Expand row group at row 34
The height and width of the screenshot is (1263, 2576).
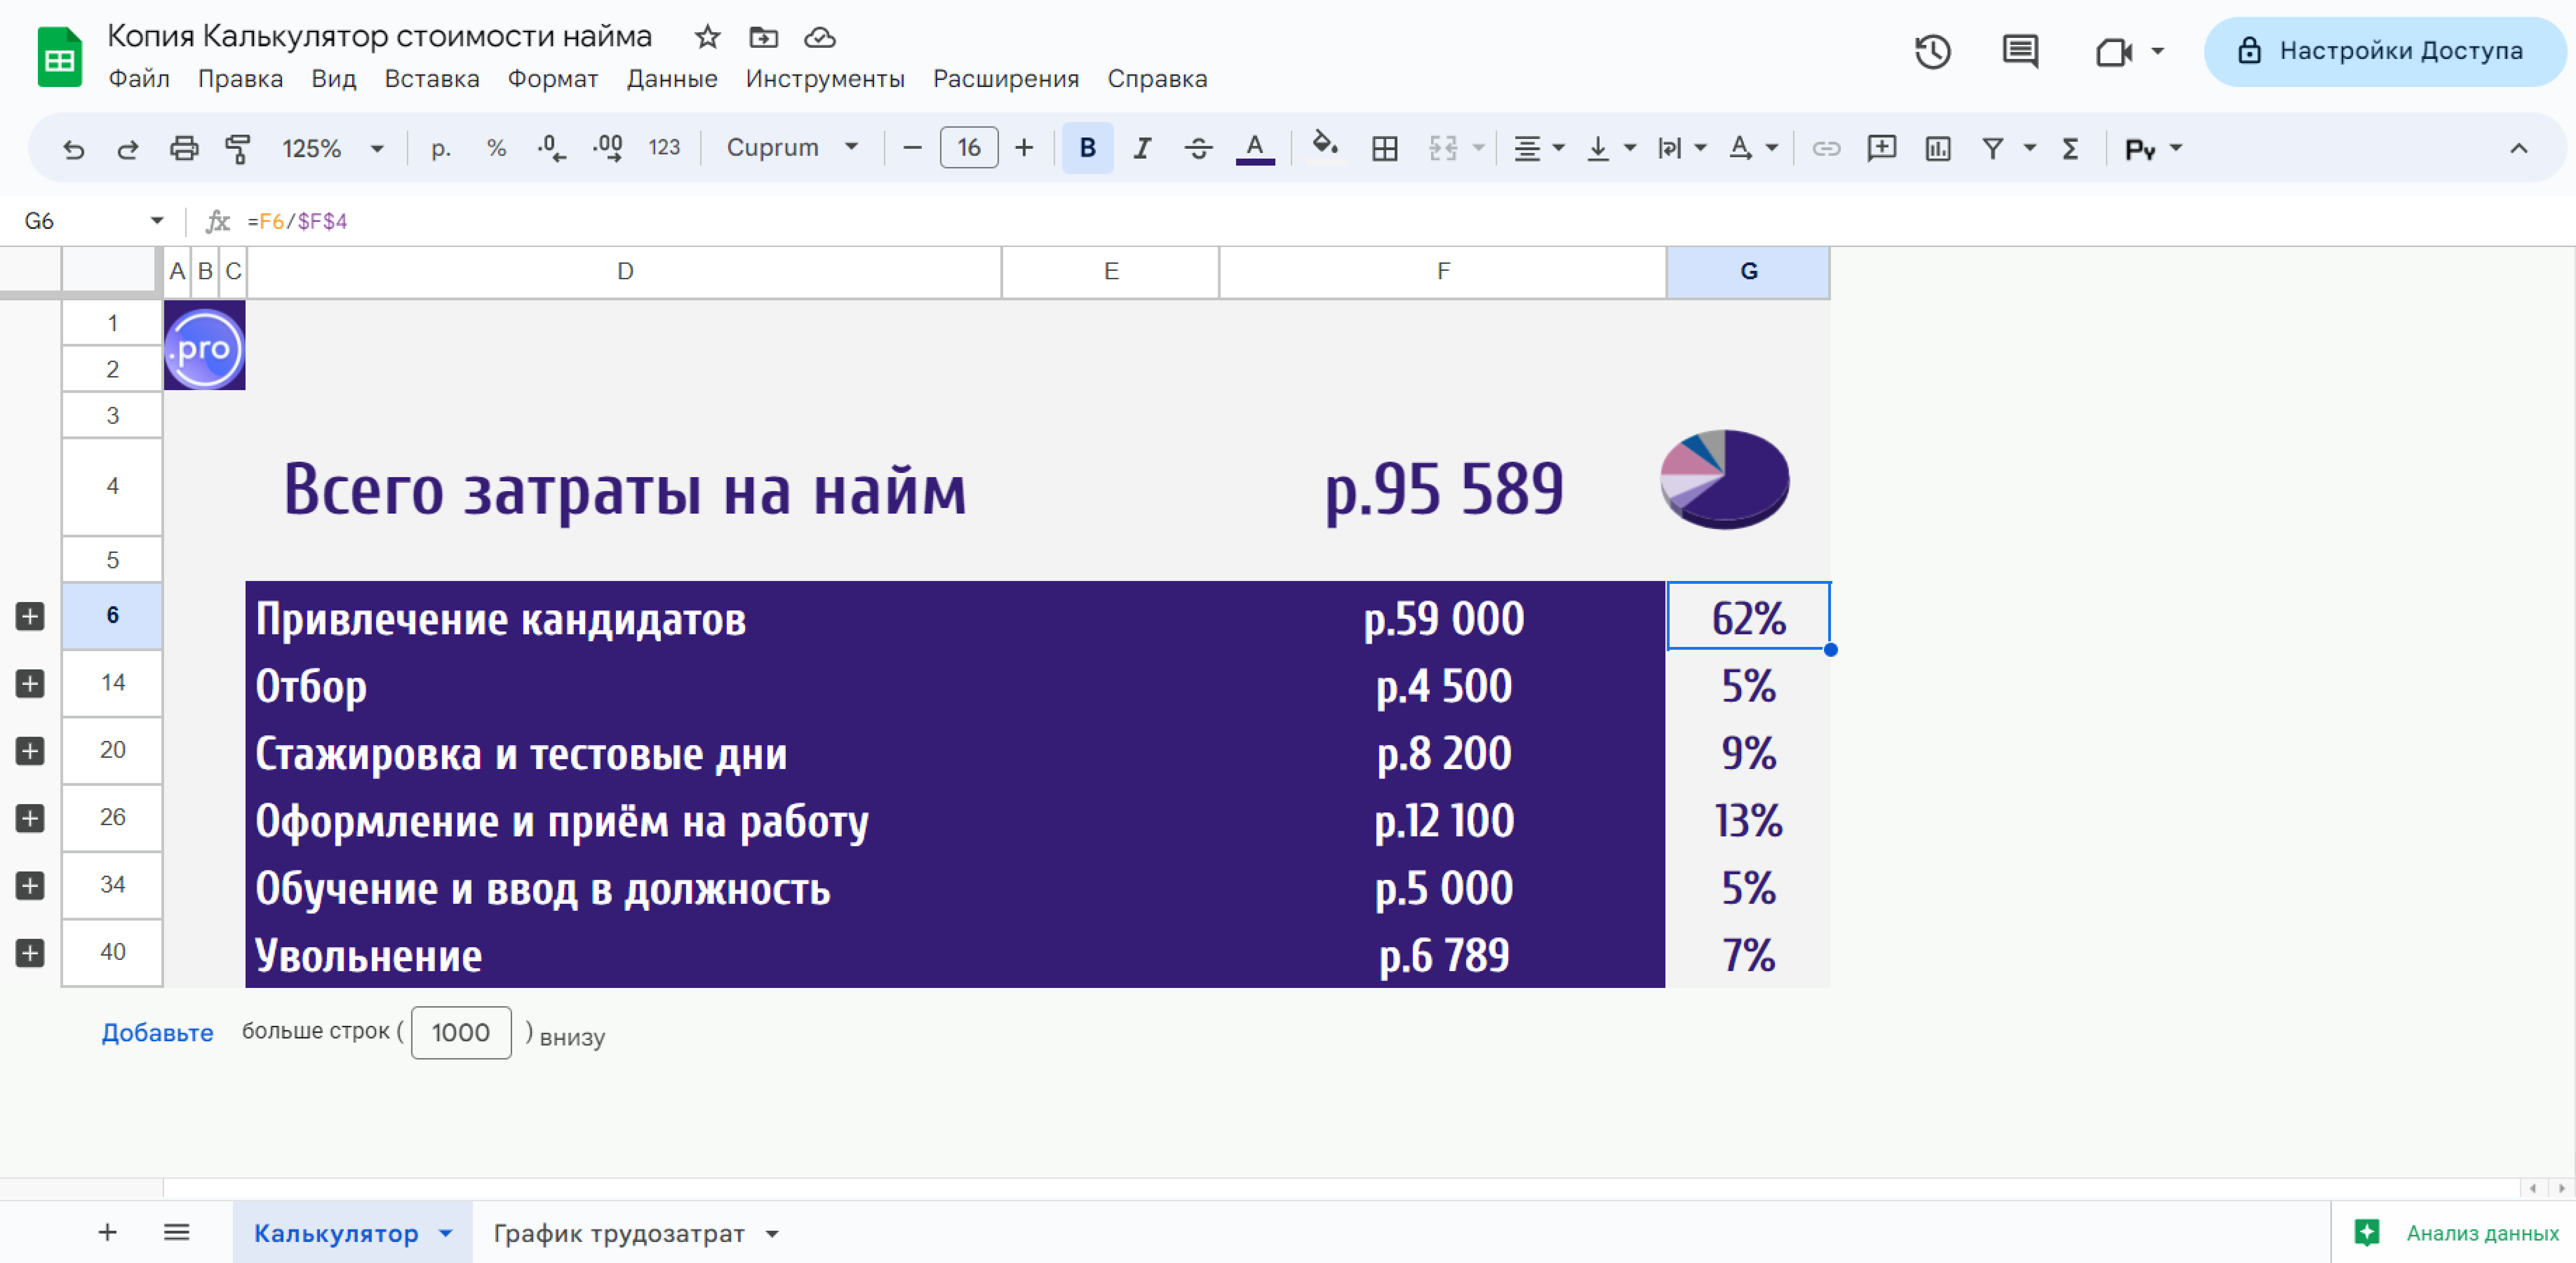point(30,885)
